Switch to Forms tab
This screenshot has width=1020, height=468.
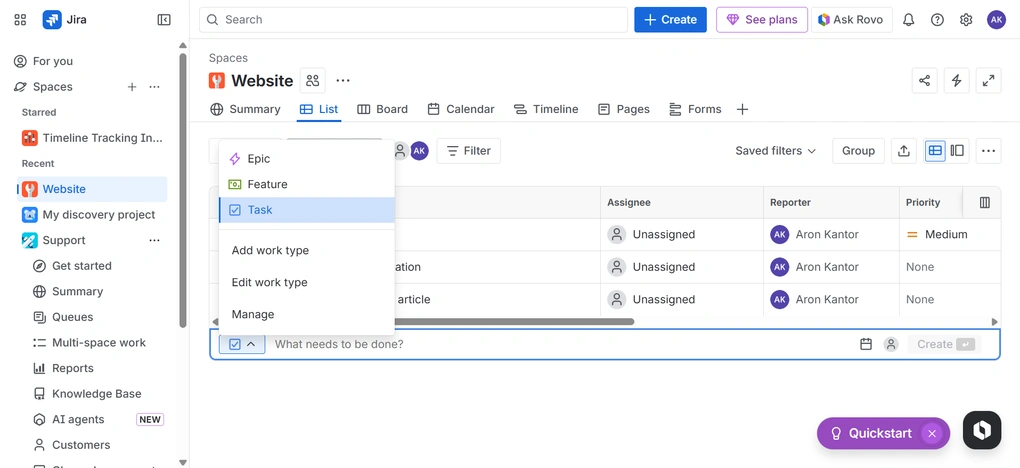click(x=695, y=109)
